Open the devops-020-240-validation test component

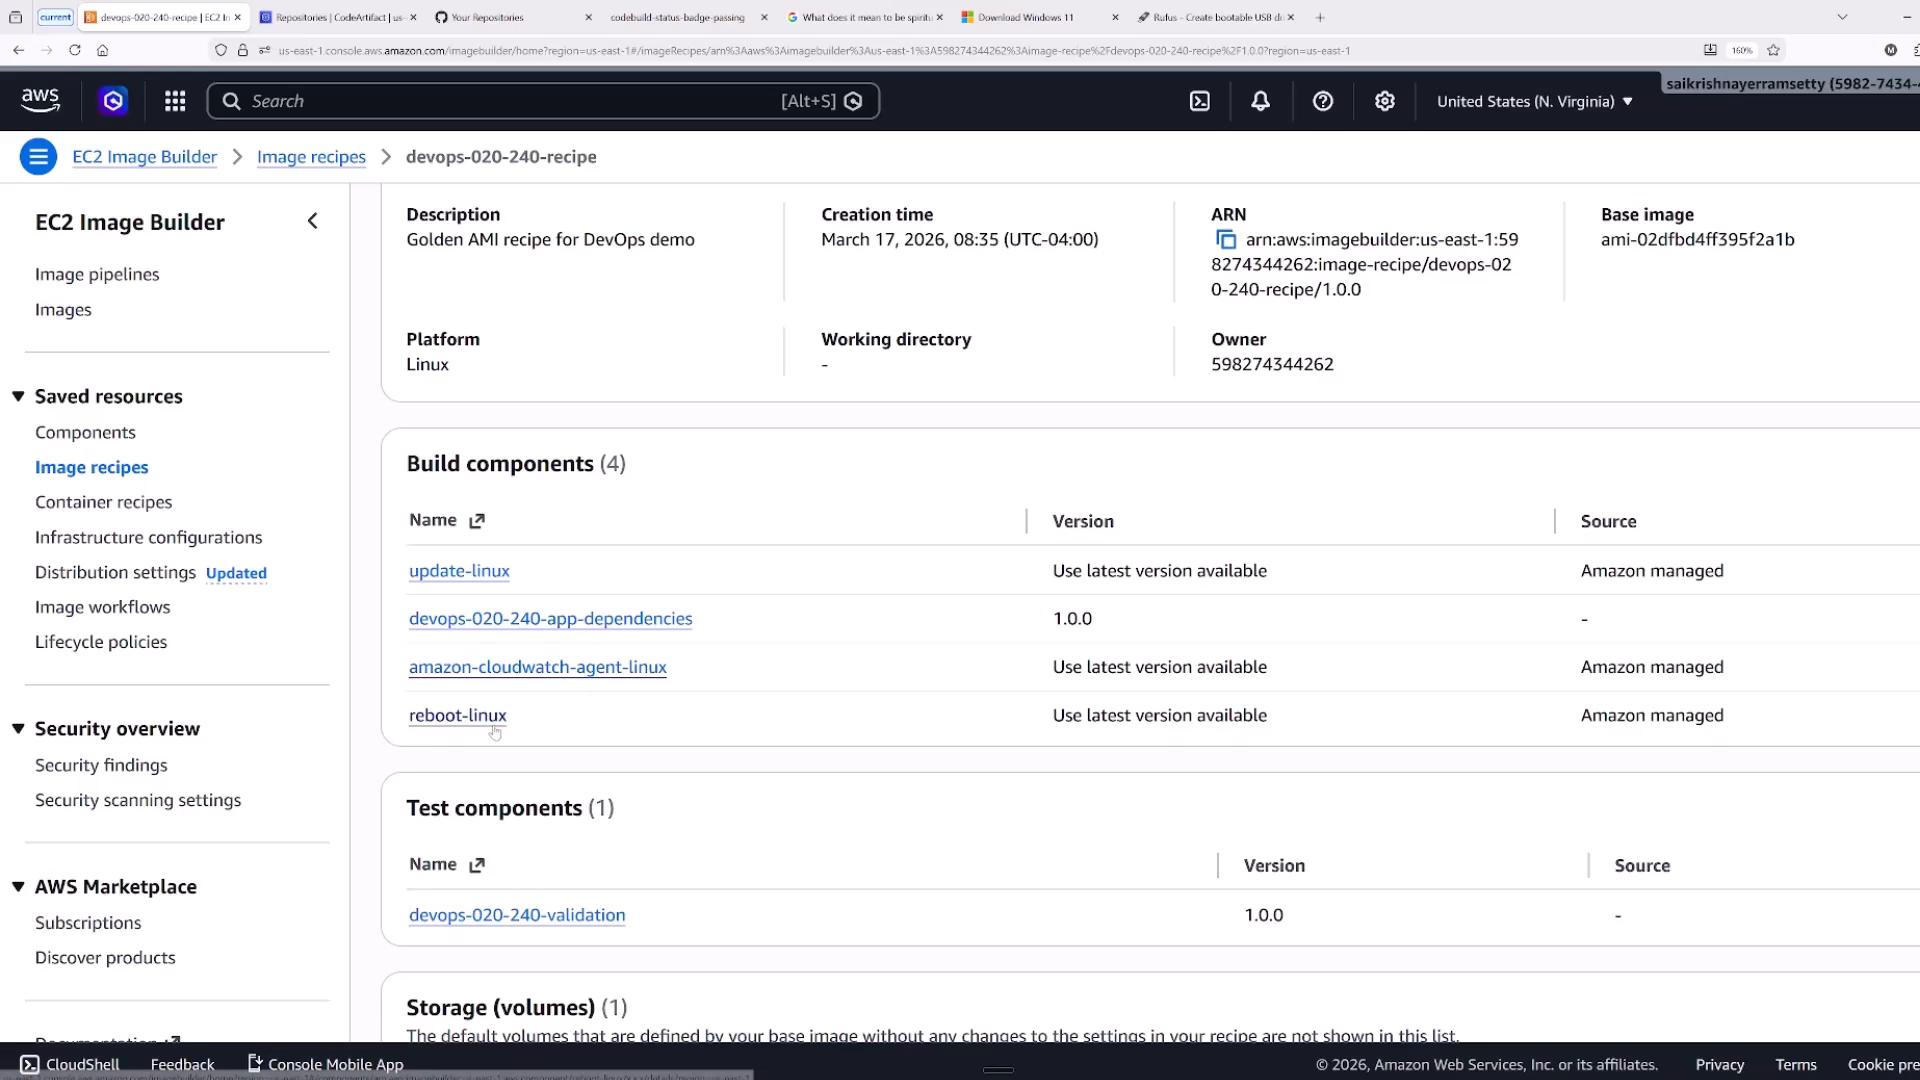click(517, 915)
